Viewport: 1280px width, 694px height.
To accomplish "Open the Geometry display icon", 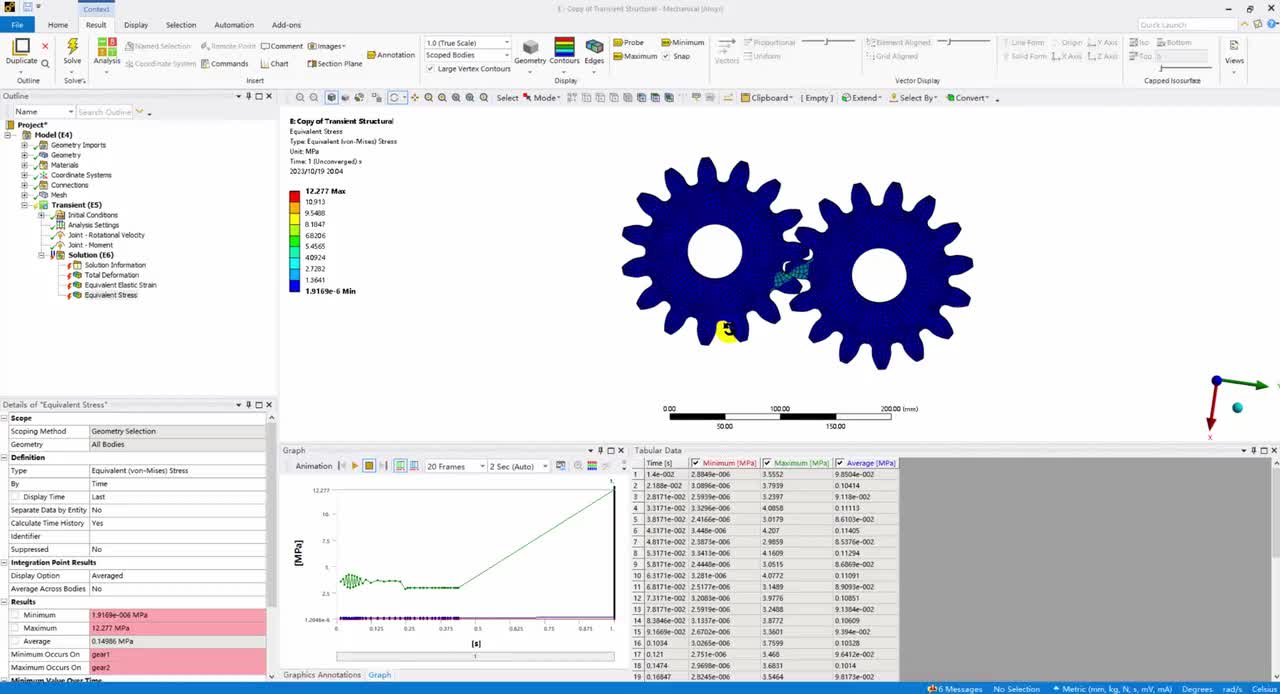I will pos(530,47).
